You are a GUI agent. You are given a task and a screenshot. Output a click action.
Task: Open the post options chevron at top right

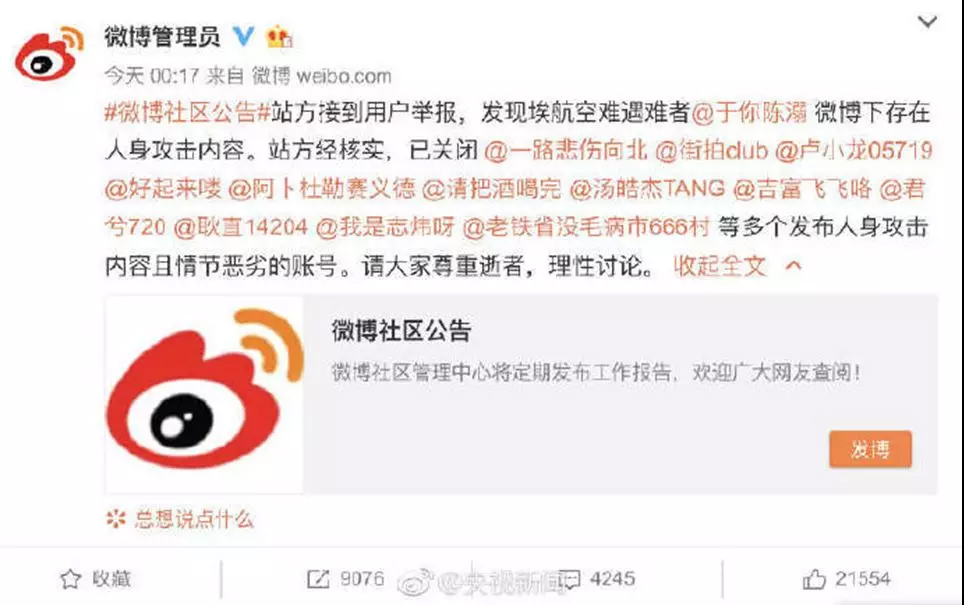[x=927, y=22]
